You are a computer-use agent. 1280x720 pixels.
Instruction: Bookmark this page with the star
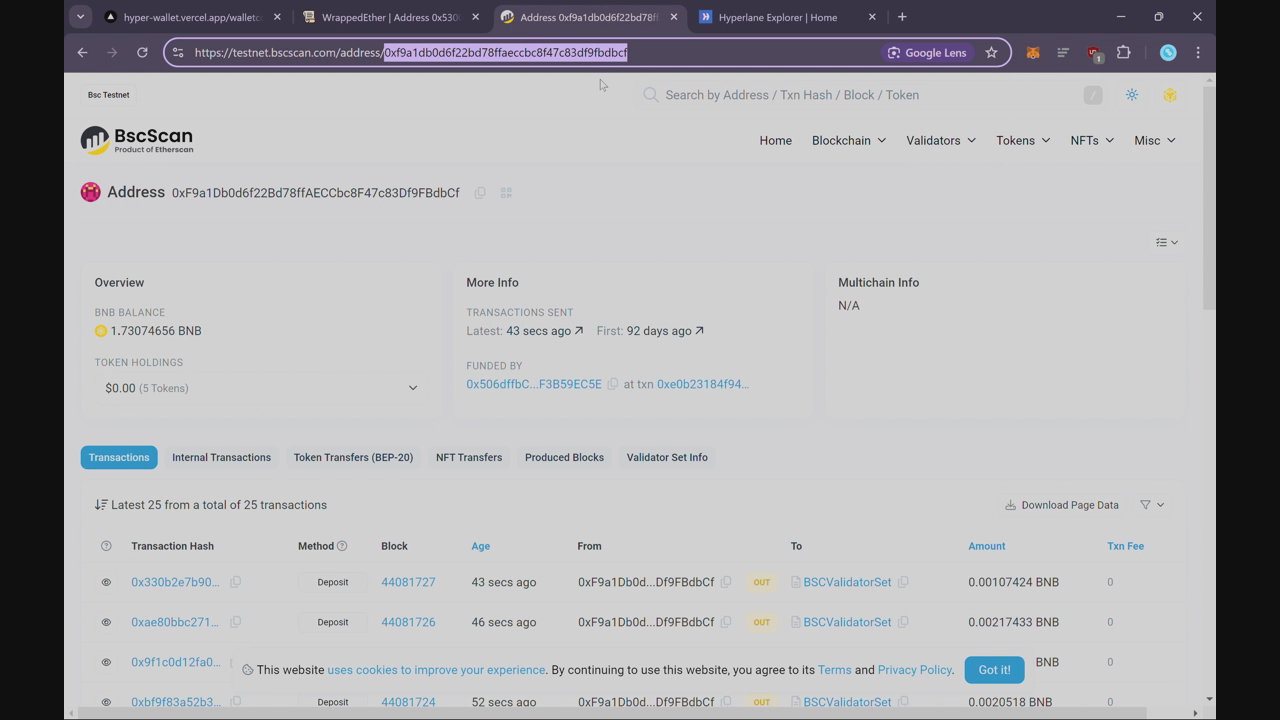coord(991,52)
